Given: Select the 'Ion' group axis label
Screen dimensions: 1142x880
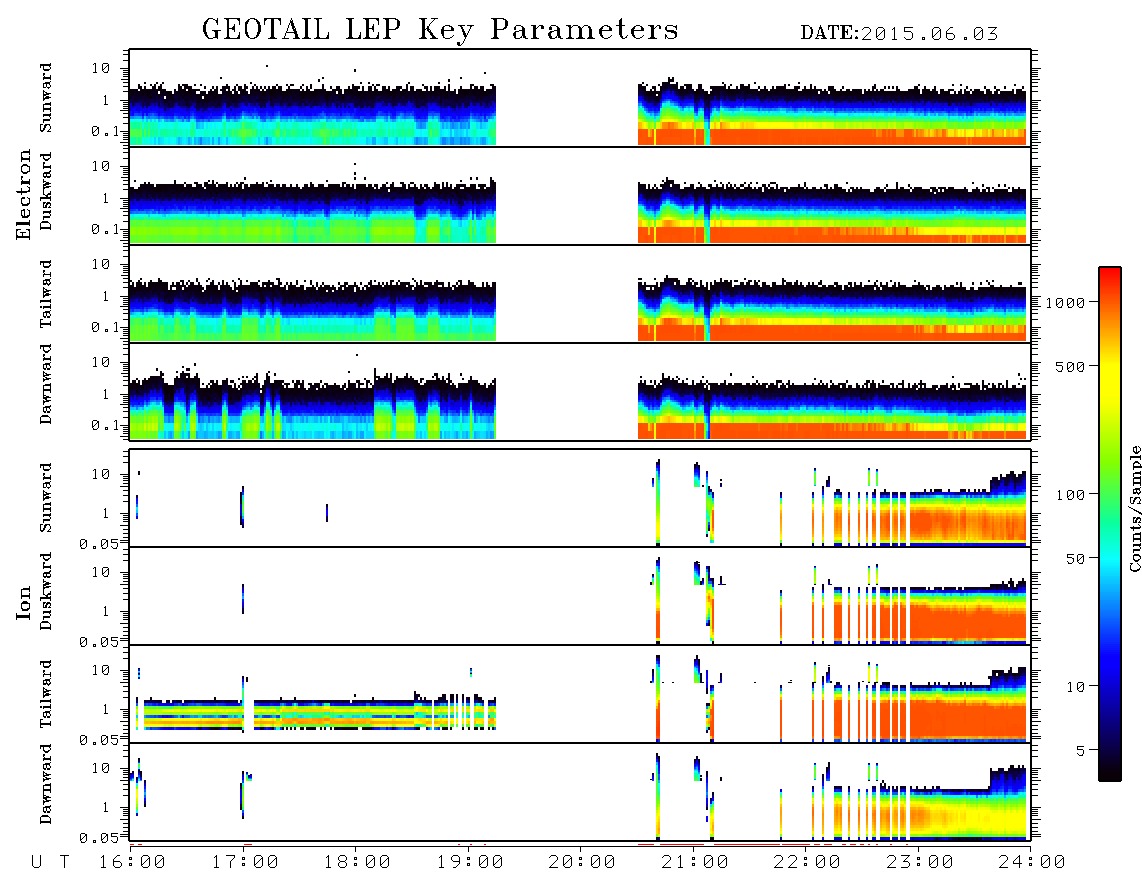Looking at the screenshot, I should point(23,602).
